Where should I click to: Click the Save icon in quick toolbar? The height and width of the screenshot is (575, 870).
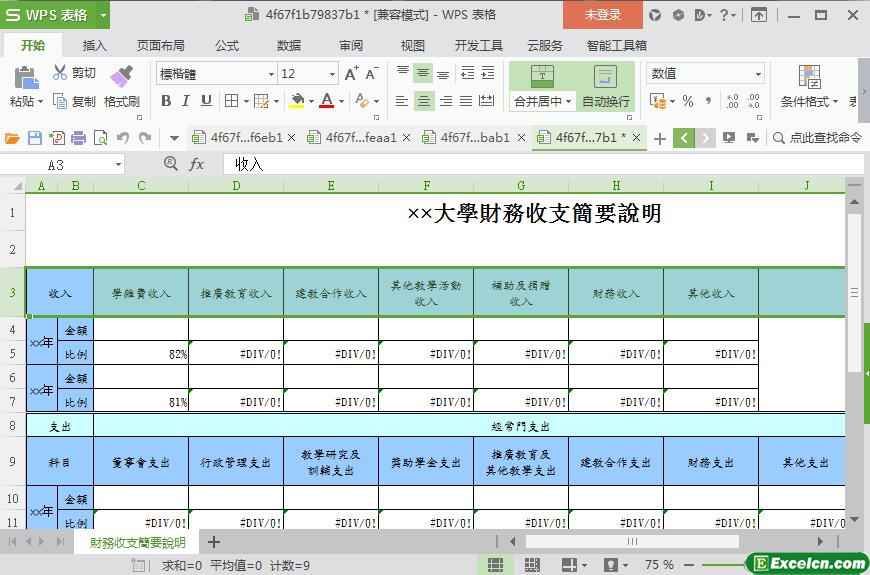tap(35, 138)
